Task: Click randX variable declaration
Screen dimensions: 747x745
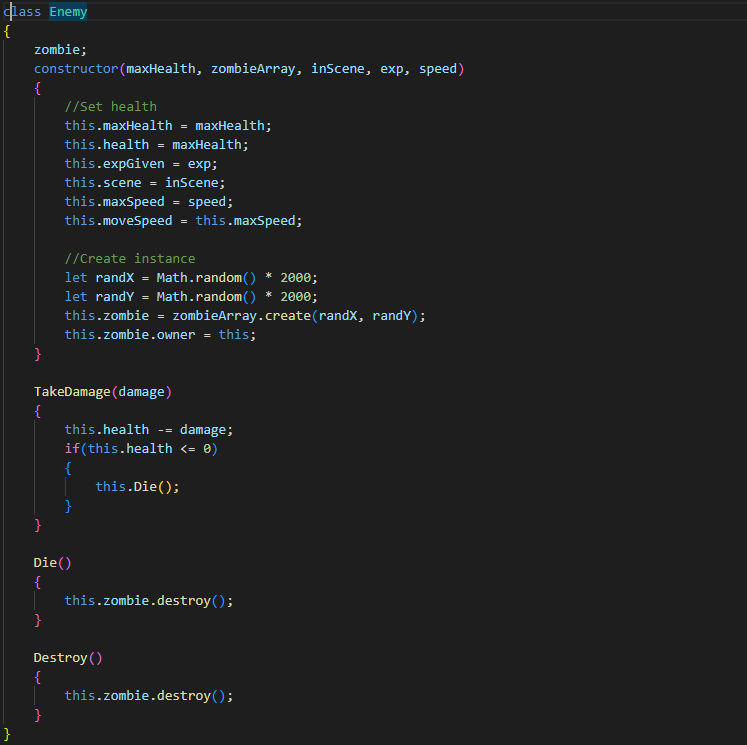Action: point(191,278)
